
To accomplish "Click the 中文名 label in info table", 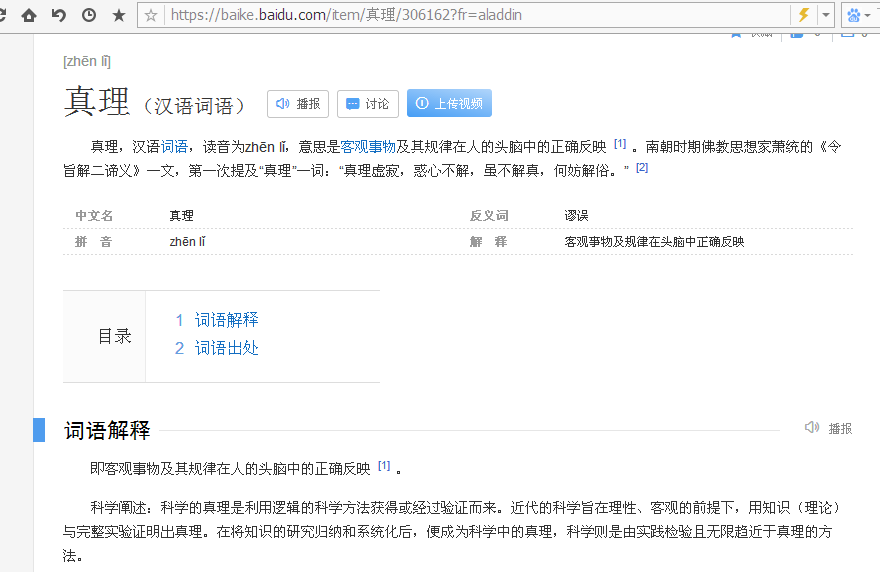I will click(94, 216).
